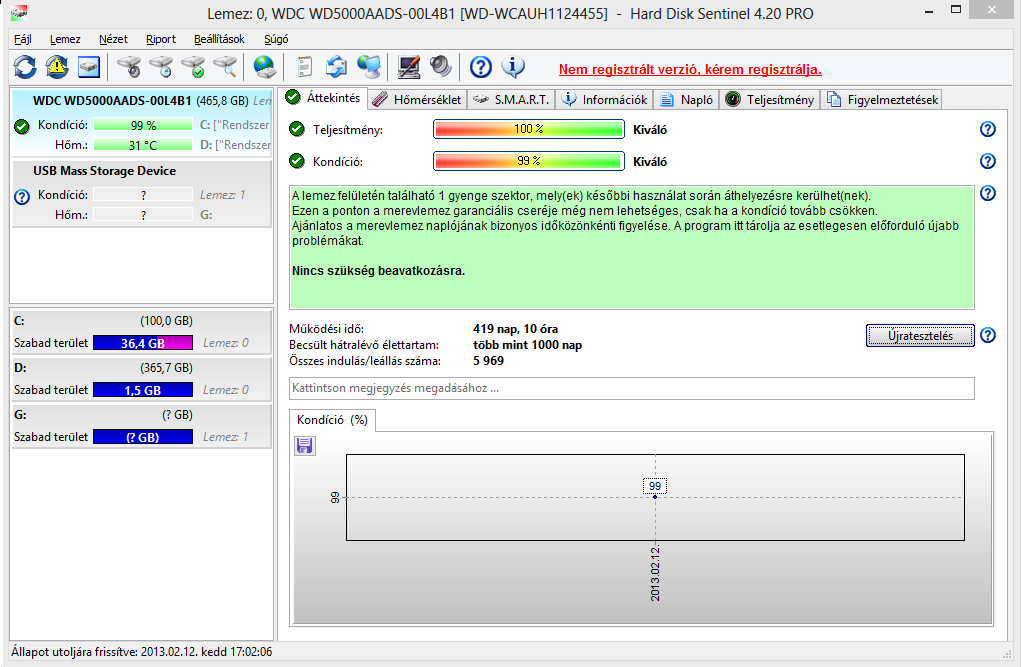This screenshot has width=1021, height=667.
Task: Click the D: 1,5 GB free space bar
Action: tap(143, 390)
